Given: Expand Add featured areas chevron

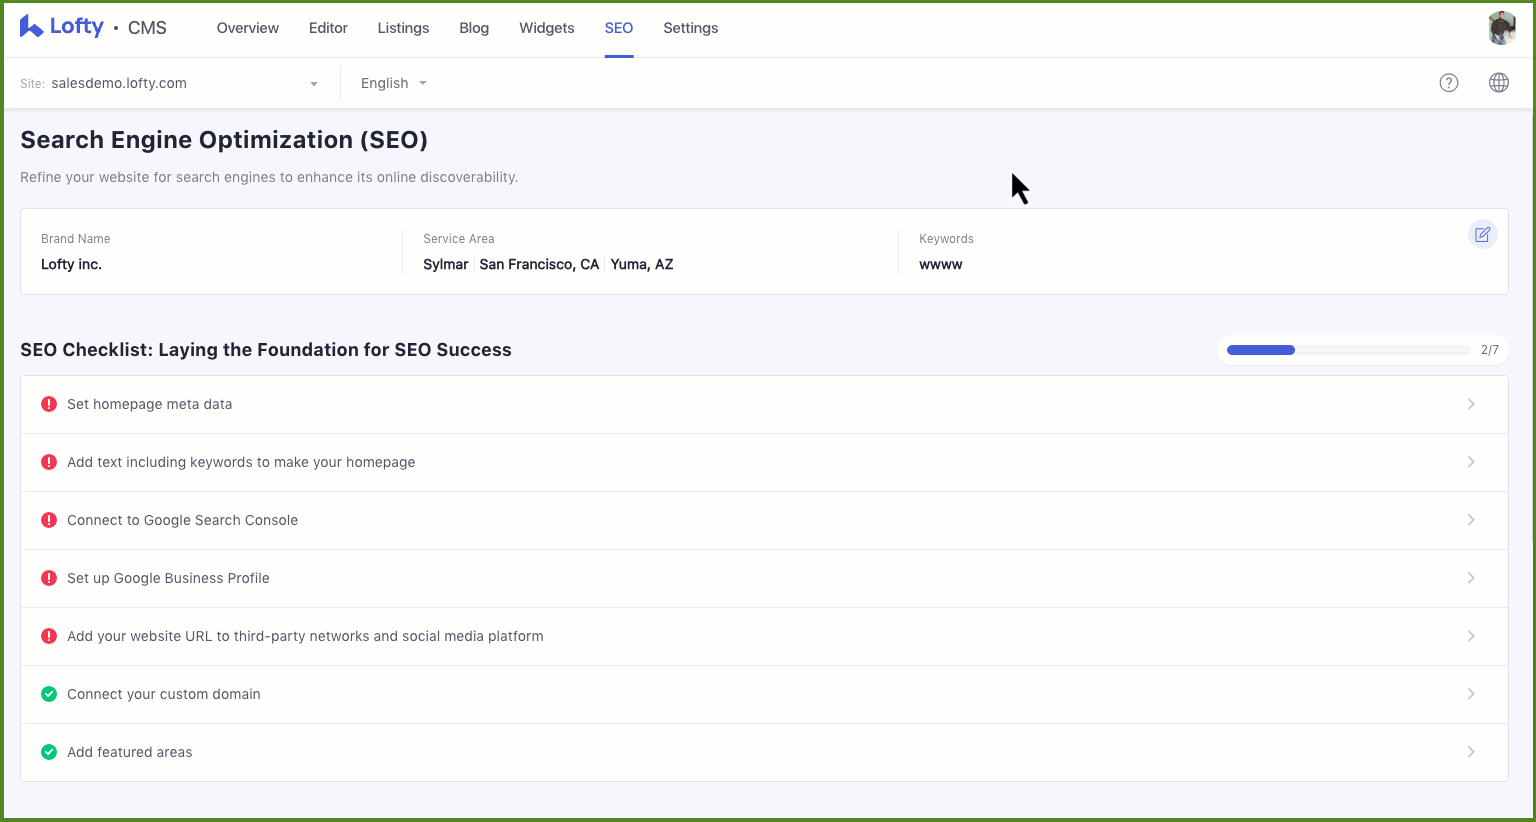Looking at the screenshot, I should (x=1471, y=752).
